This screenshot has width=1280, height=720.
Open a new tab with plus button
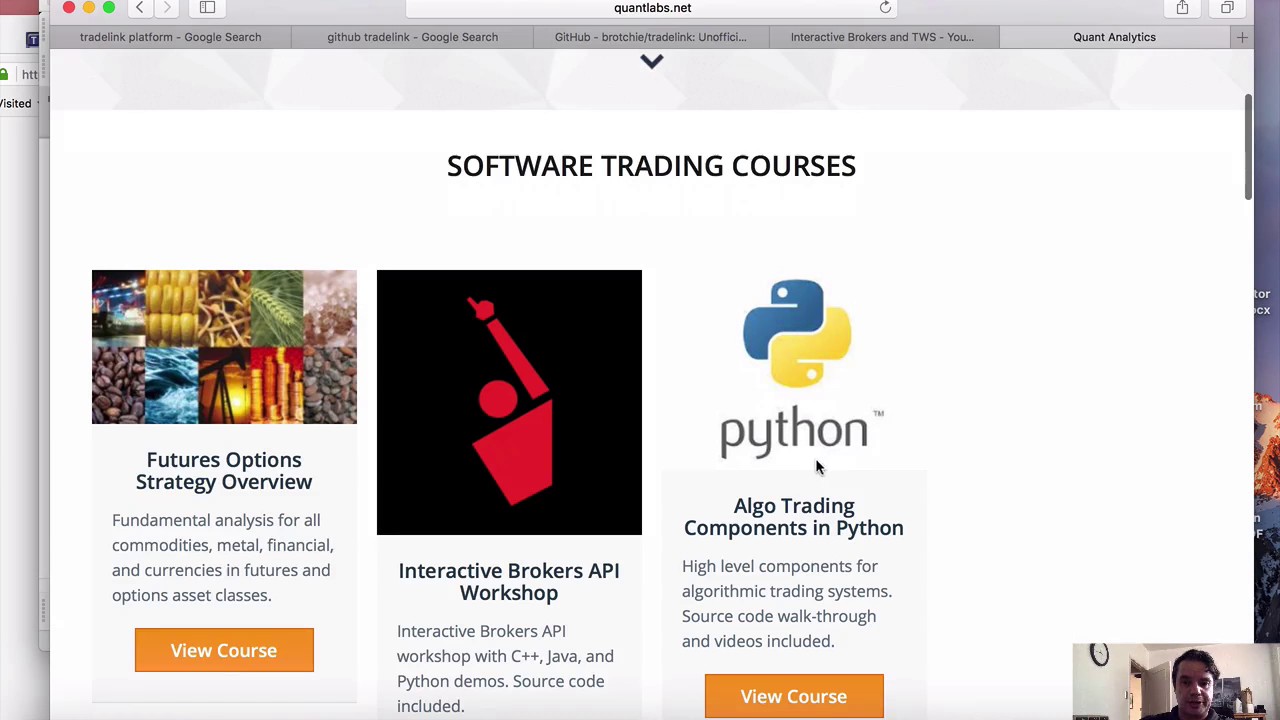(1241, 37)
